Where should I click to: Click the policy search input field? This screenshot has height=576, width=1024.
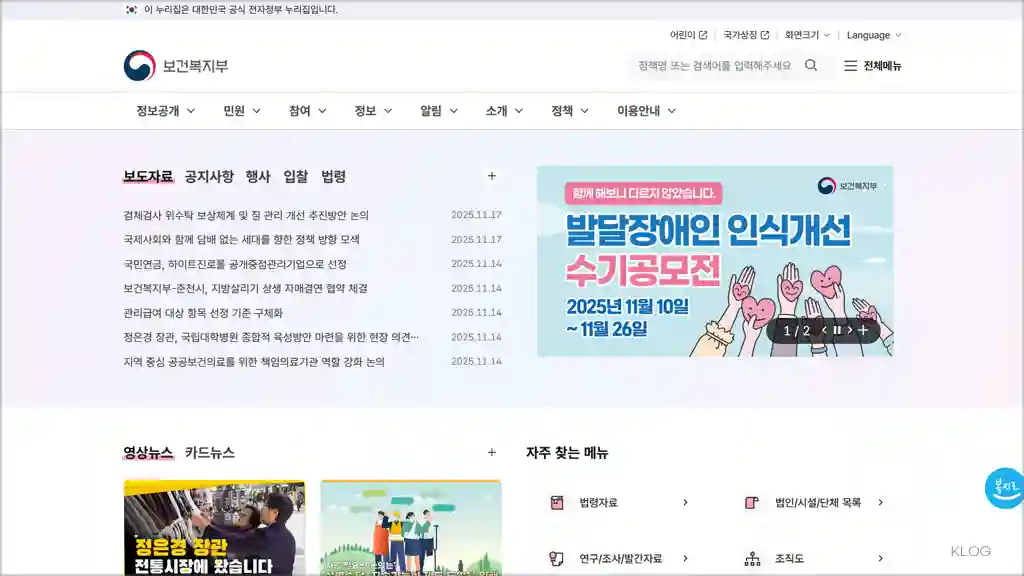(x=710, y=65)
